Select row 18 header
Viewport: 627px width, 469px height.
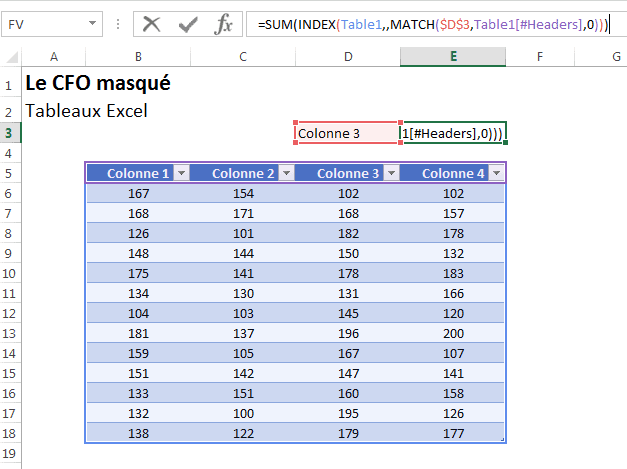10,433
